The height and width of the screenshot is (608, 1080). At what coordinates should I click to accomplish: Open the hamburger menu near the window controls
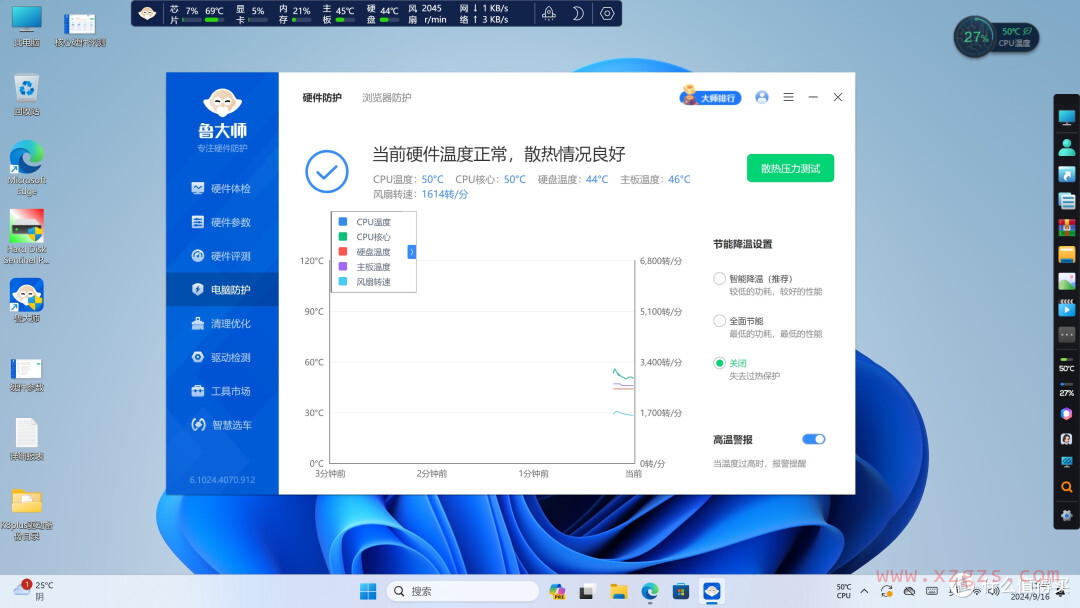(x=788, y=97)
